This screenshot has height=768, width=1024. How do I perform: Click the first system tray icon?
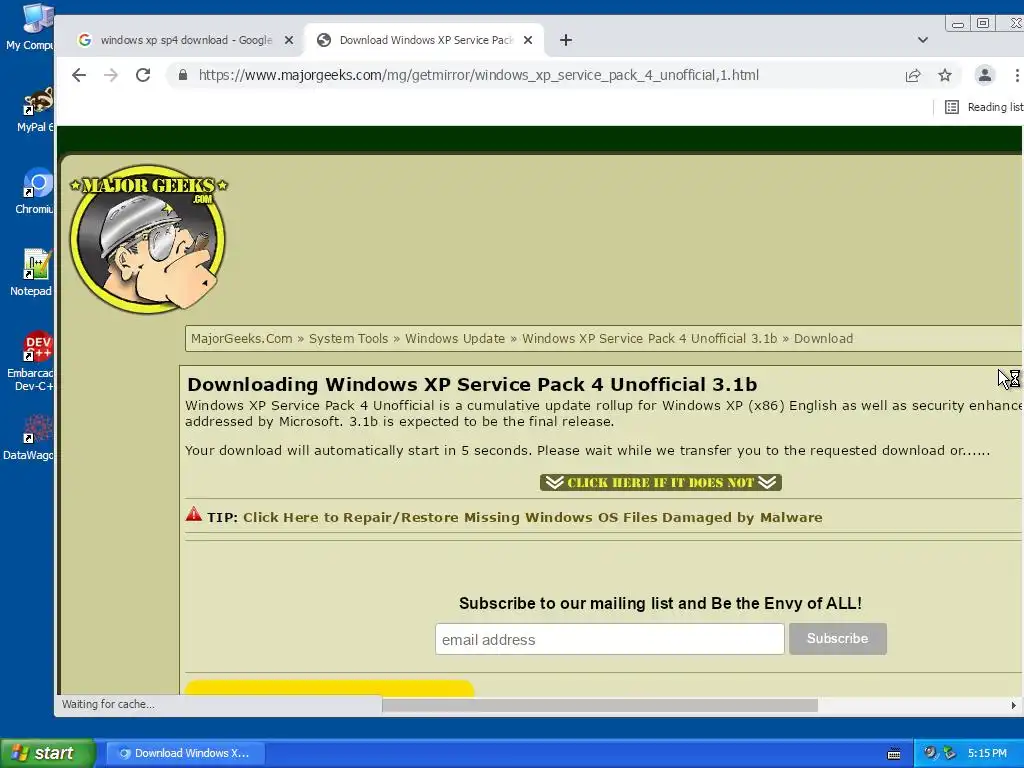[930, 753]
